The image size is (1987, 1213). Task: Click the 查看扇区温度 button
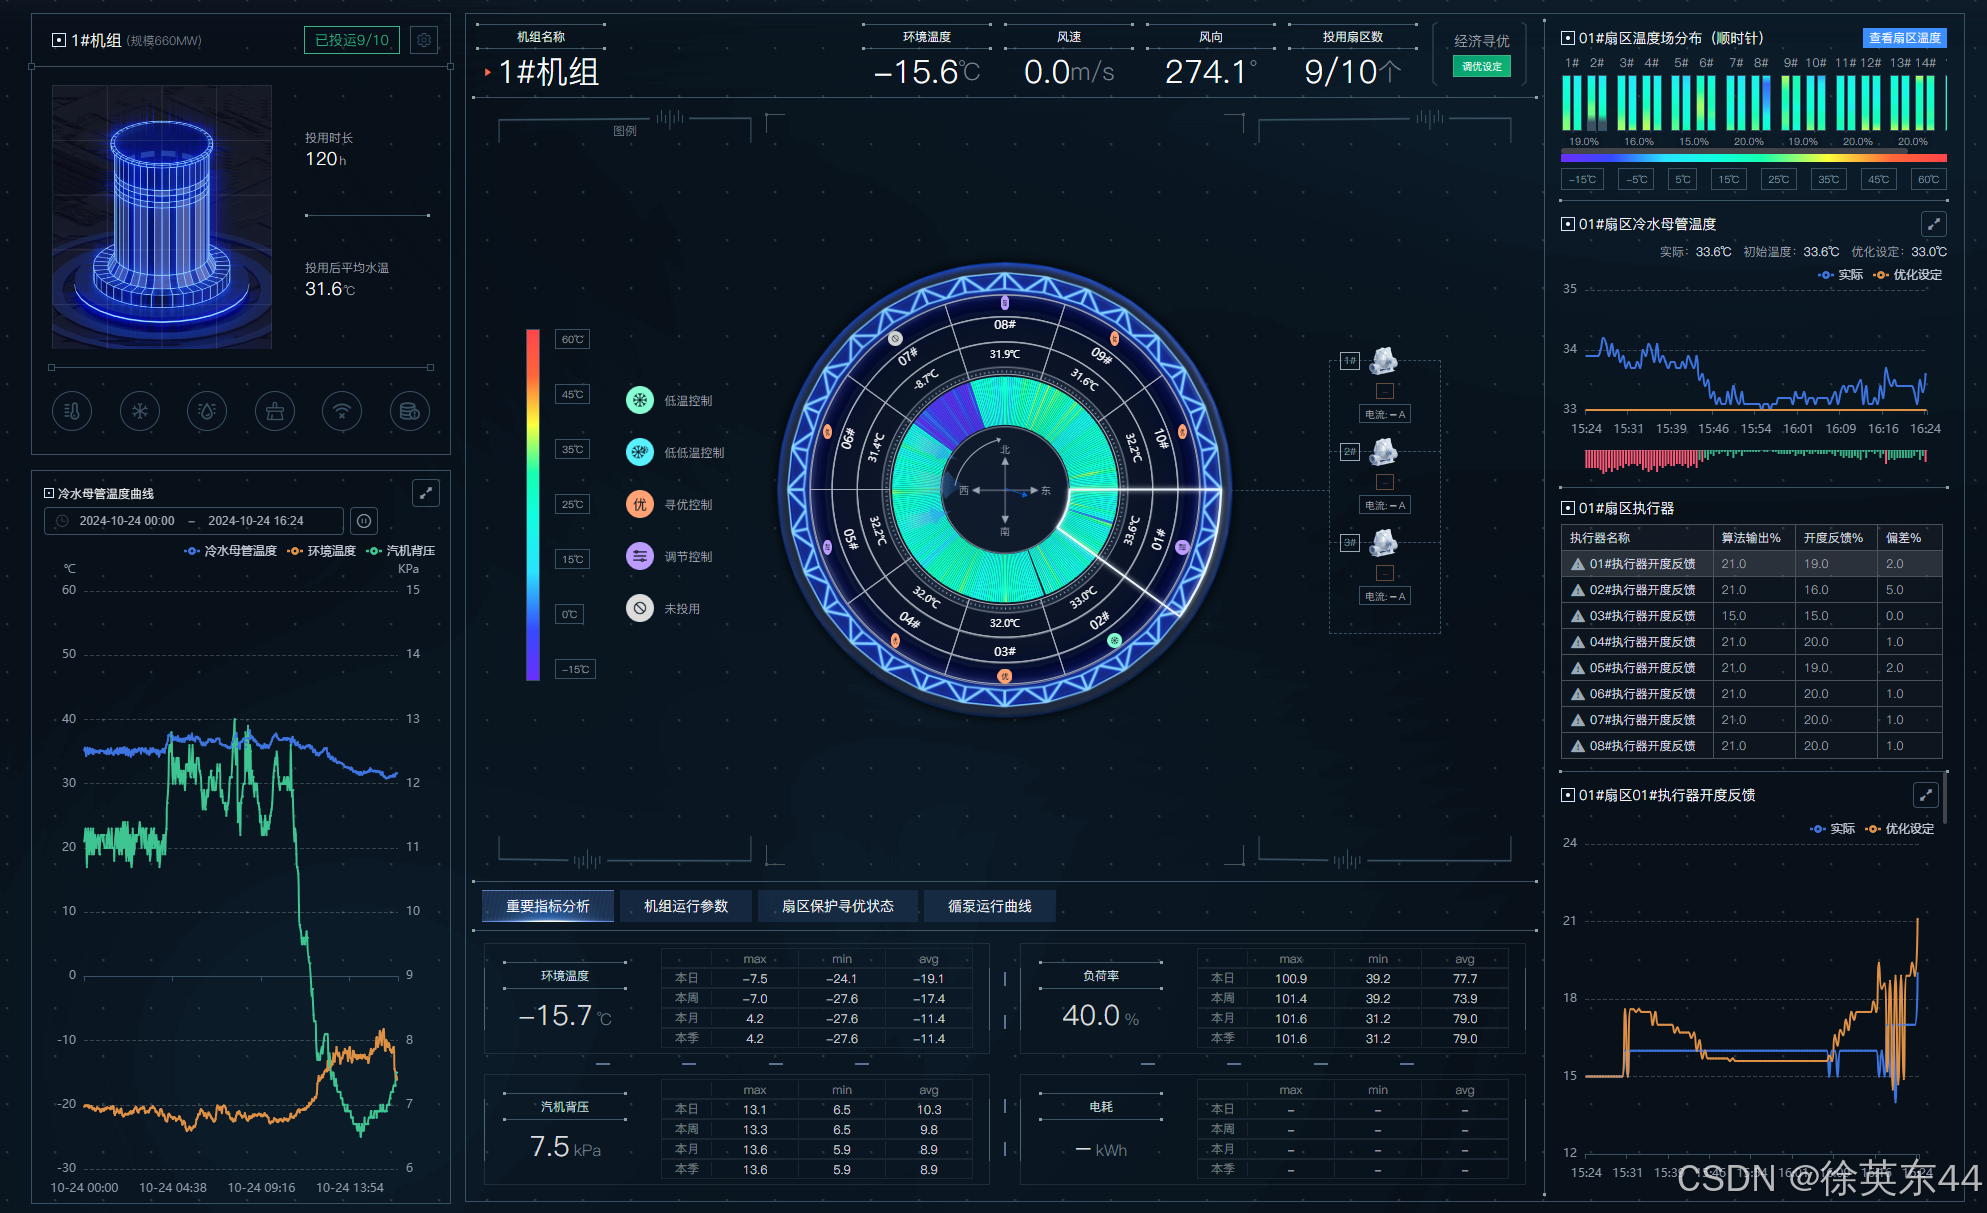point(1904,38)
